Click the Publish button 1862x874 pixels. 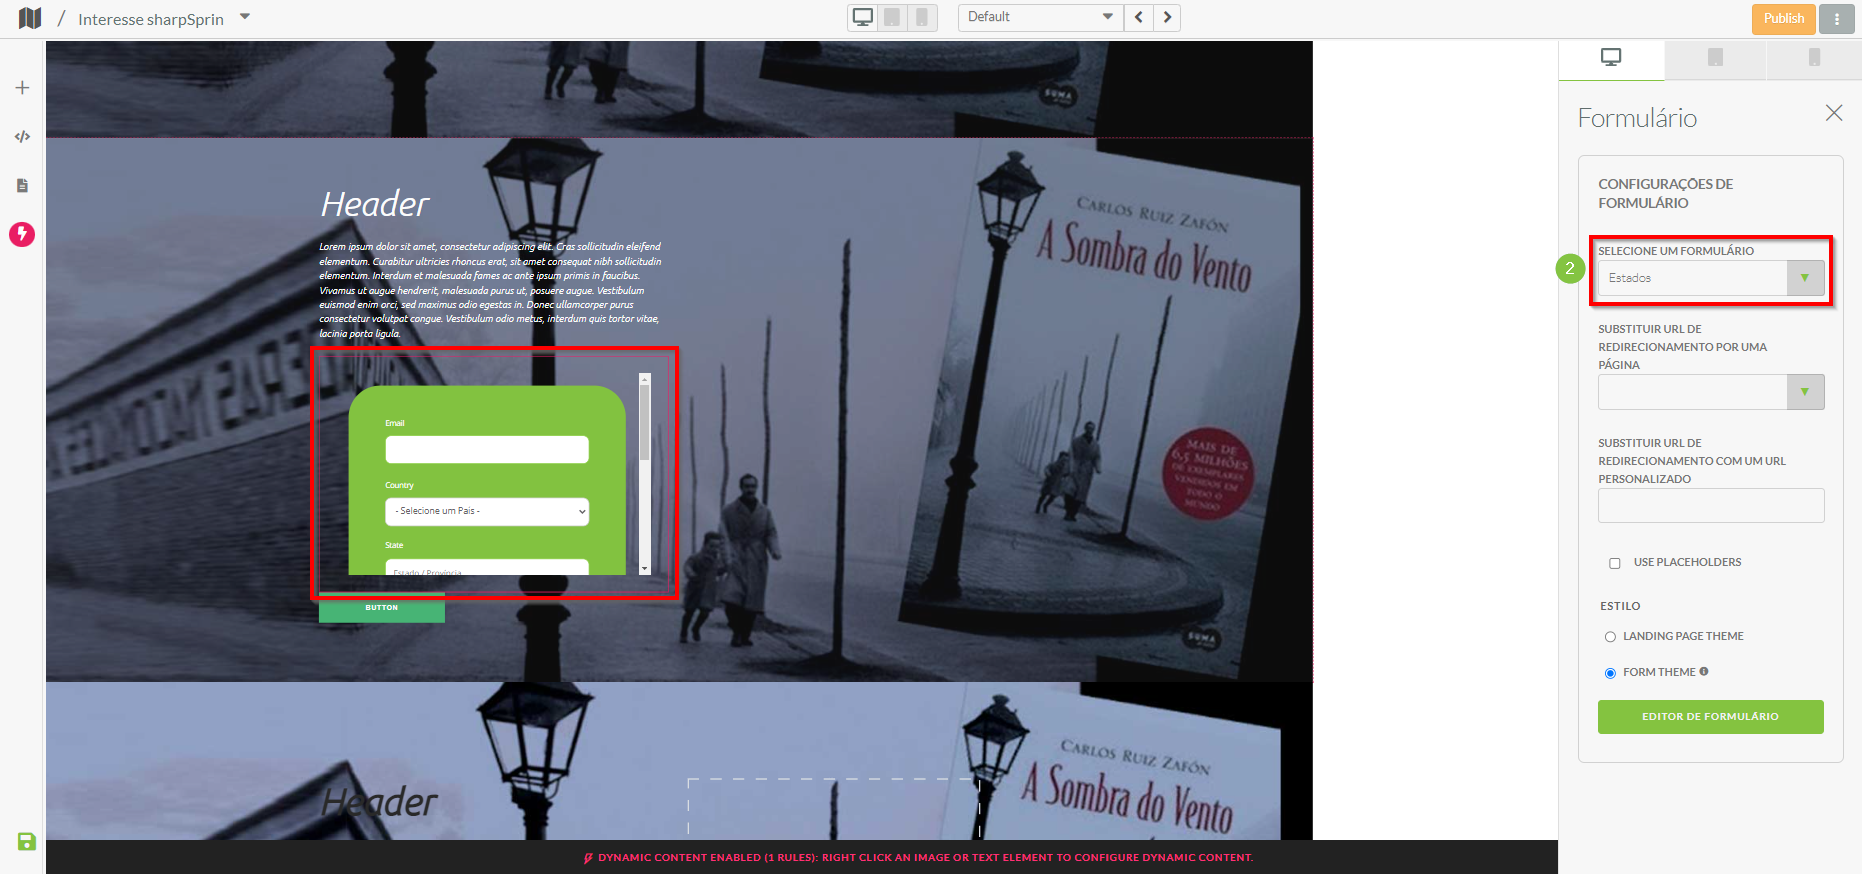[x=1783, y=19]
